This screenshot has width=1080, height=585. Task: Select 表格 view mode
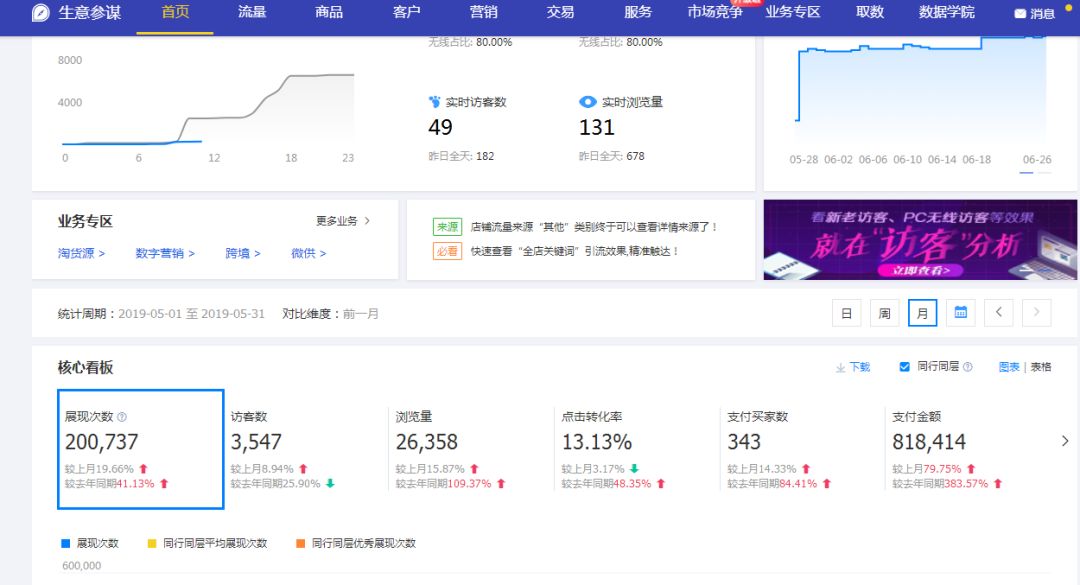1041,367
